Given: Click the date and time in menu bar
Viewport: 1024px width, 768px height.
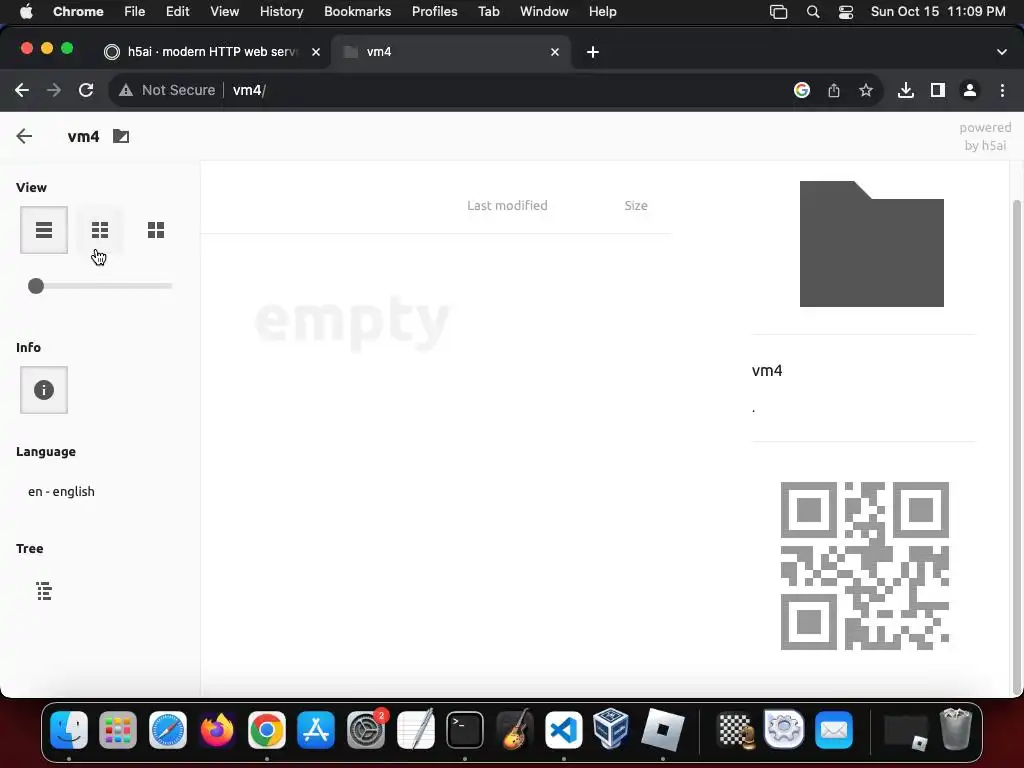Looking at the screenshot, I should pos(938,11).
